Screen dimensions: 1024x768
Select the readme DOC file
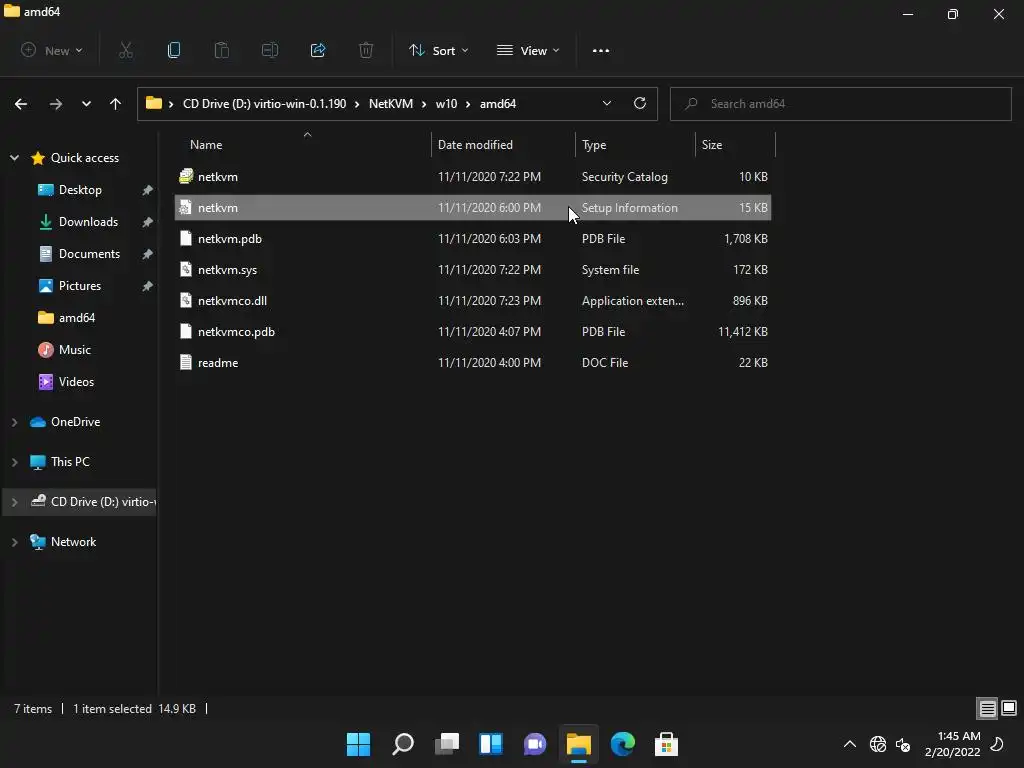point(473,363)
